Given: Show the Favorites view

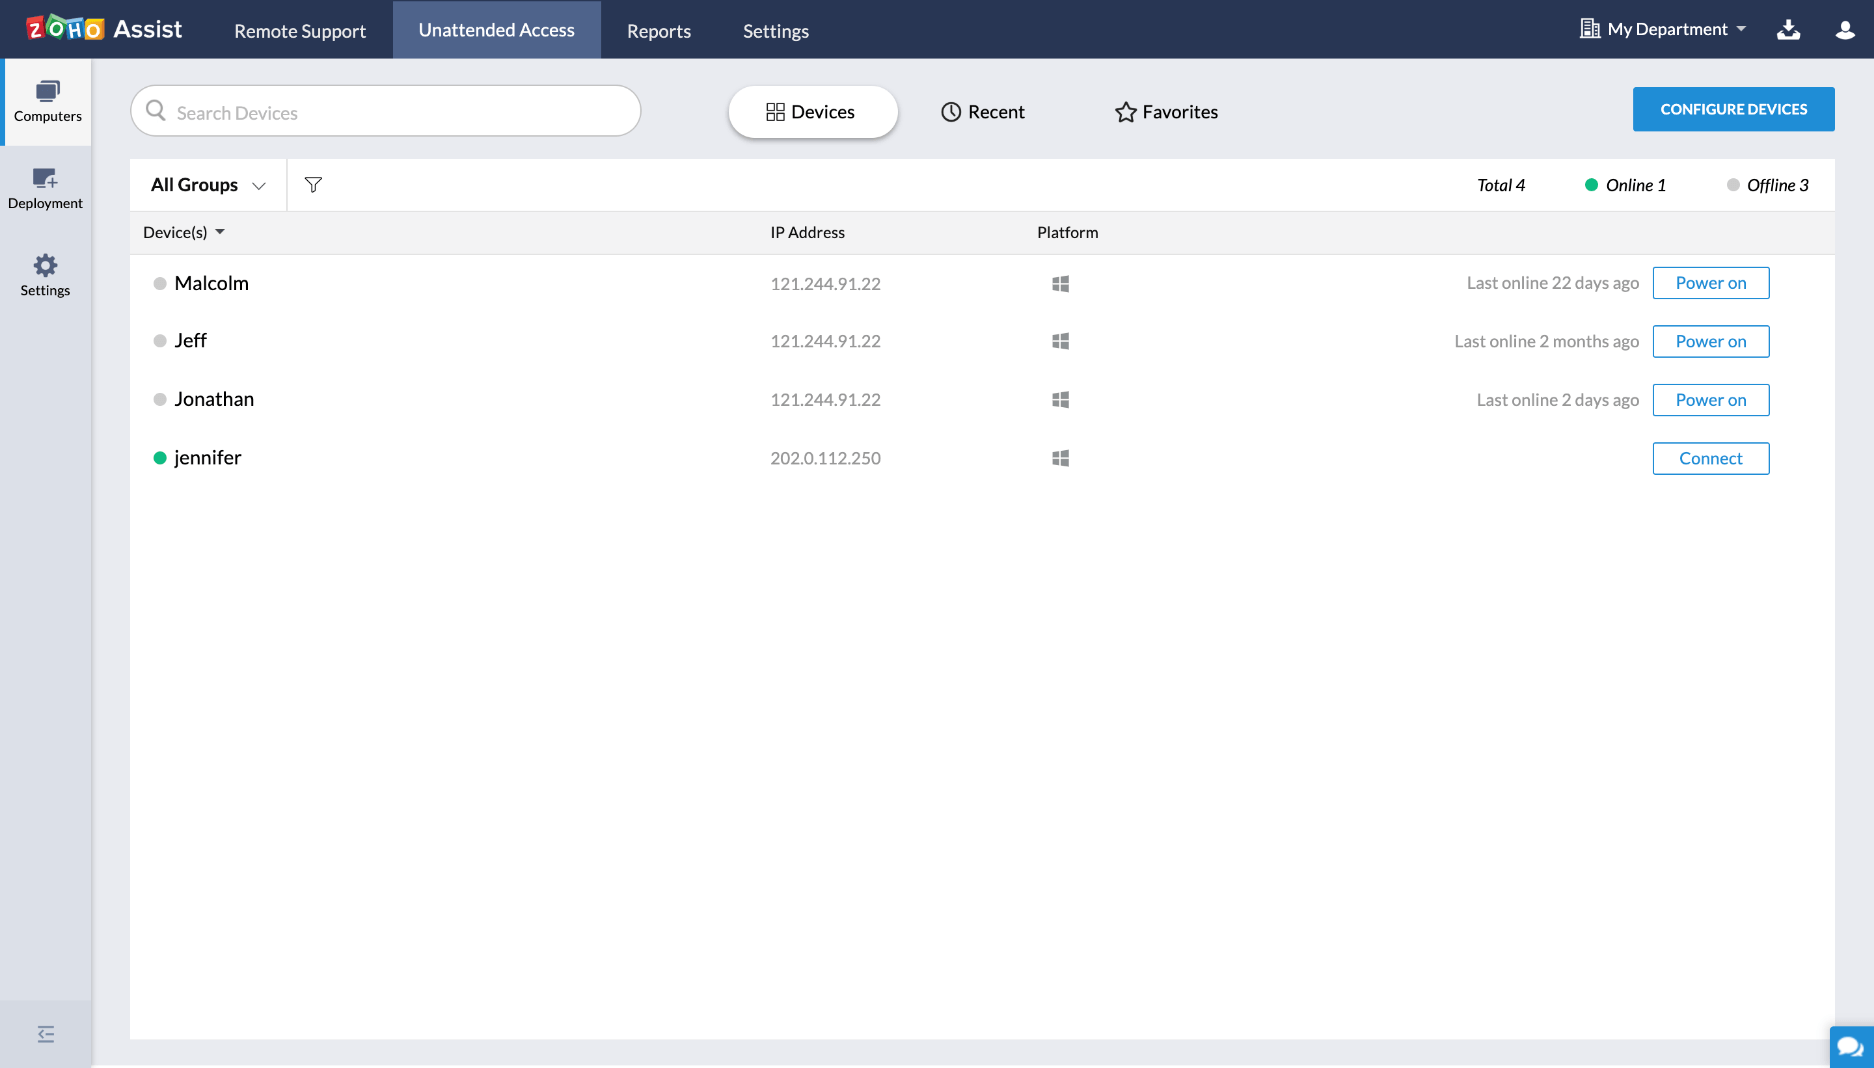Looking at the screenshot, I should (x=1166, y=112).
